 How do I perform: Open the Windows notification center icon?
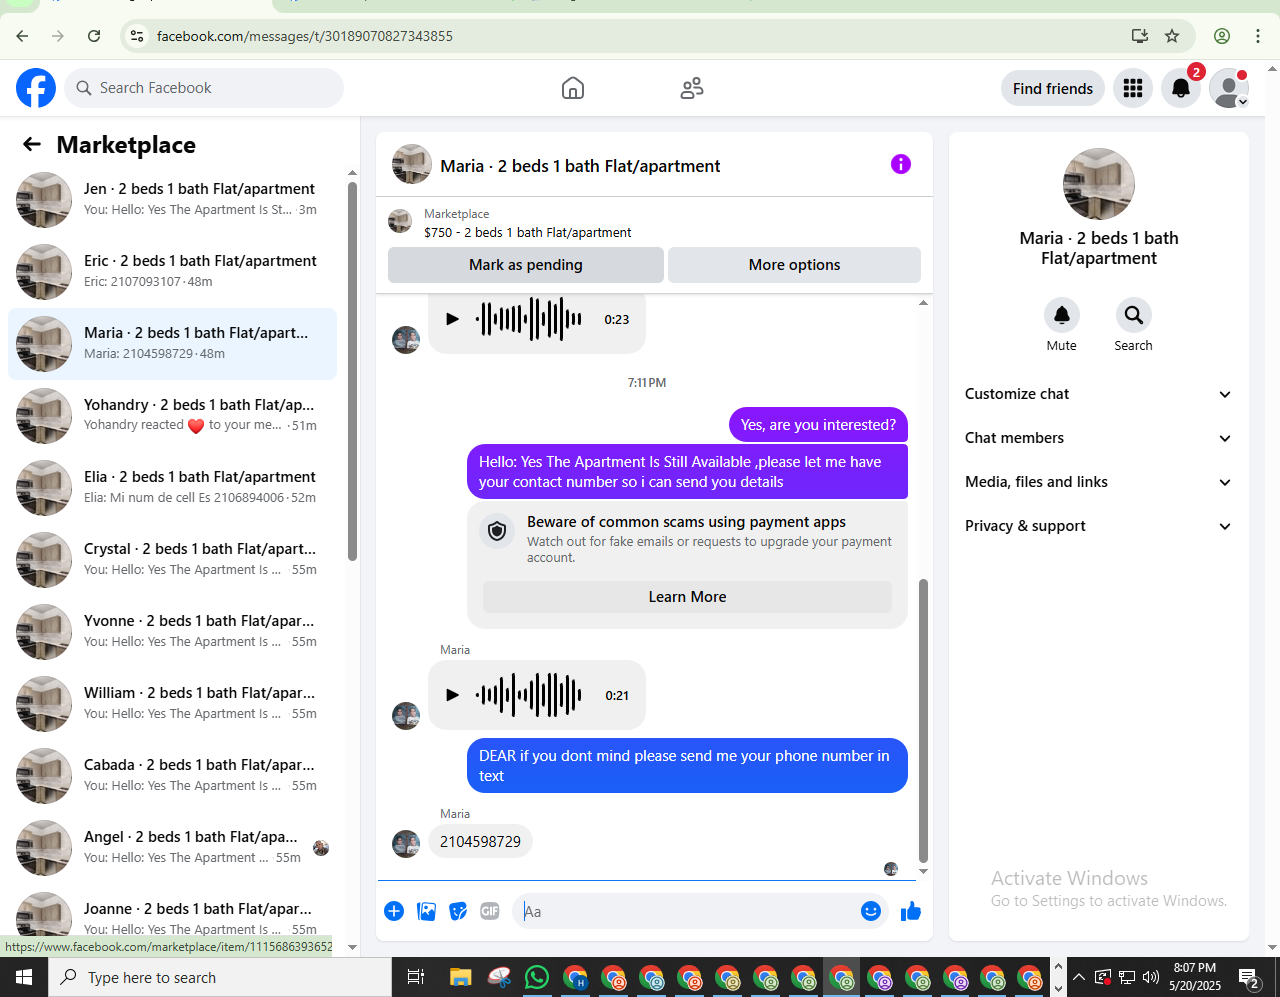click(x=1249, y=977)
